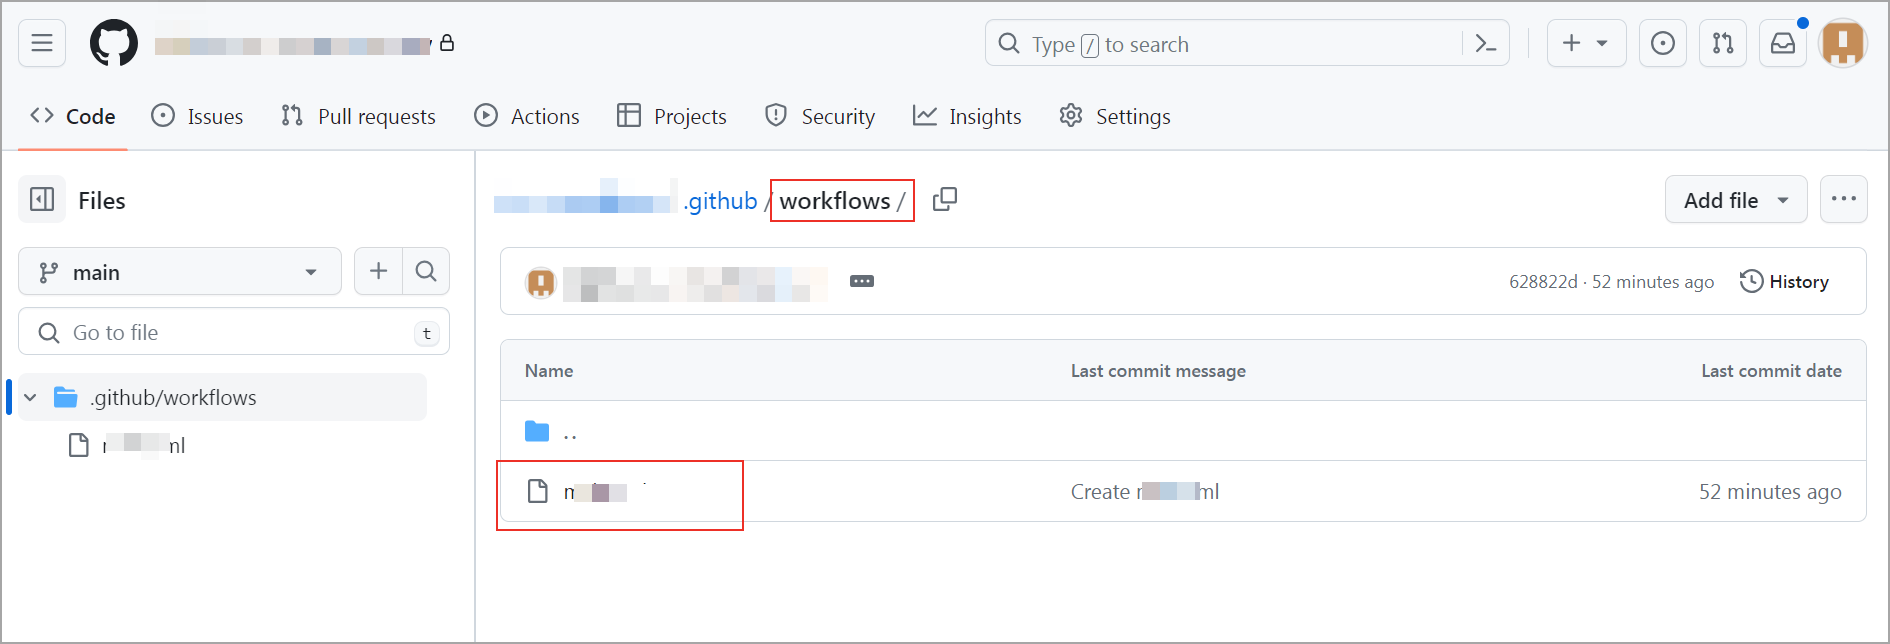Select .github/workflows folder in file tree
1890x644 pixels.
point(222,397)
